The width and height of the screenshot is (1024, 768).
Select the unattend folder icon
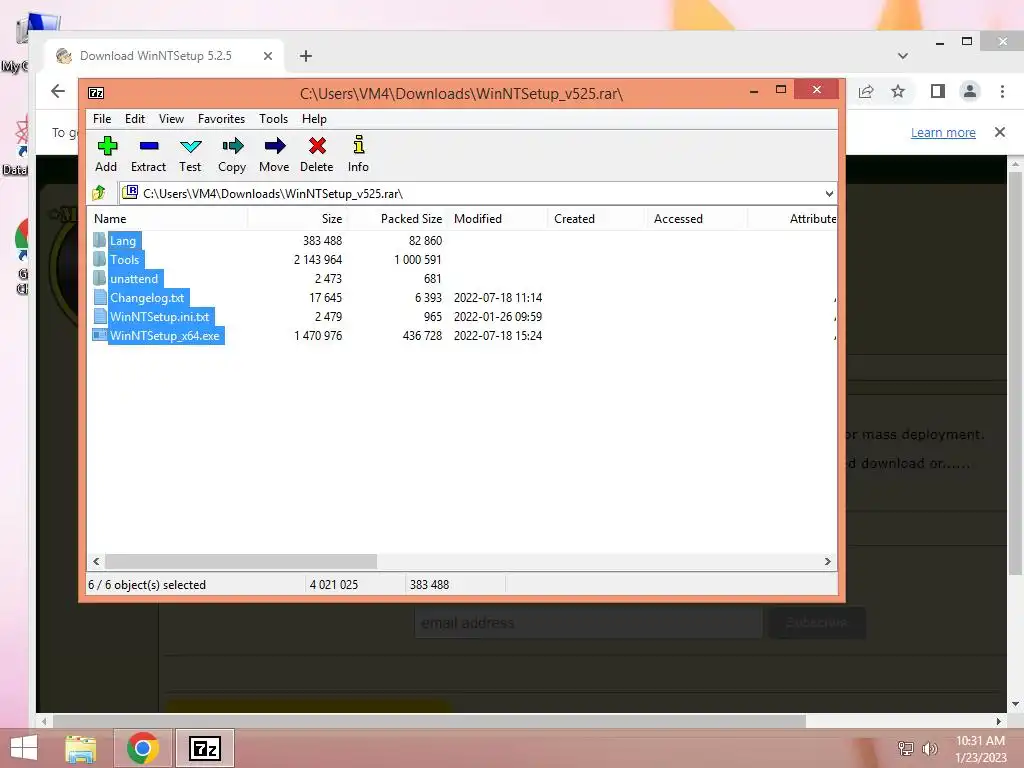pos(99,278)
